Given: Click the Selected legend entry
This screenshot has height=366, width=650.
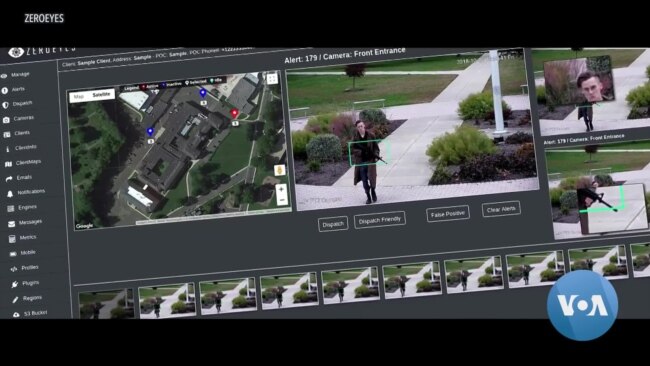Looking at the screenshot, I should (196, 82).
